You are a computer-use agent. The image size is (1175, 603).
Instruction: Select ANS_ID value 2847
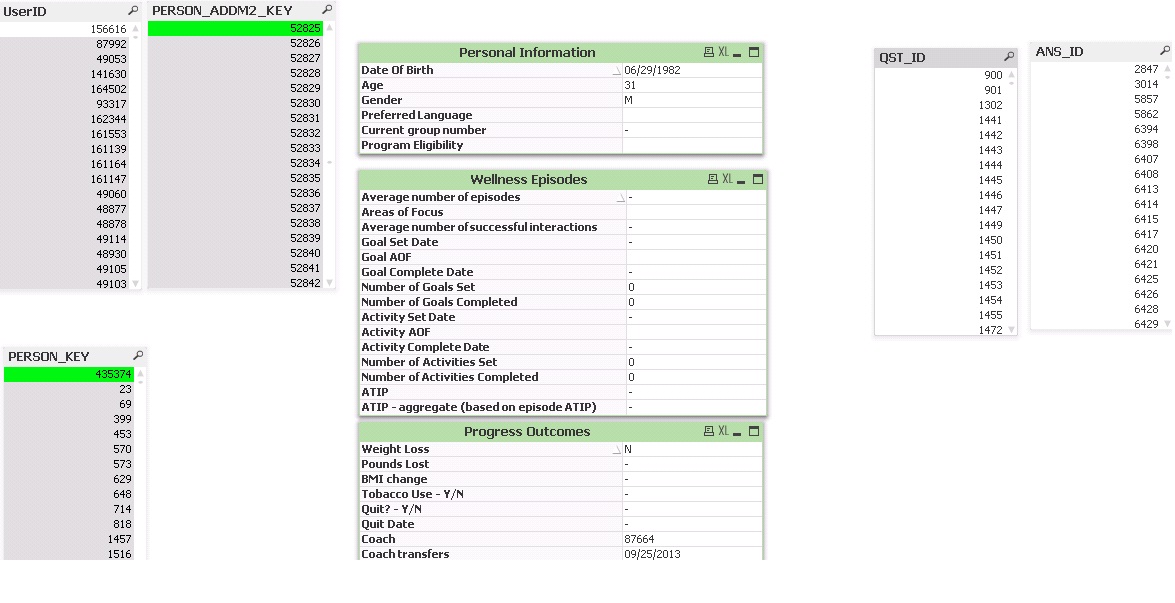[1096, 69]
